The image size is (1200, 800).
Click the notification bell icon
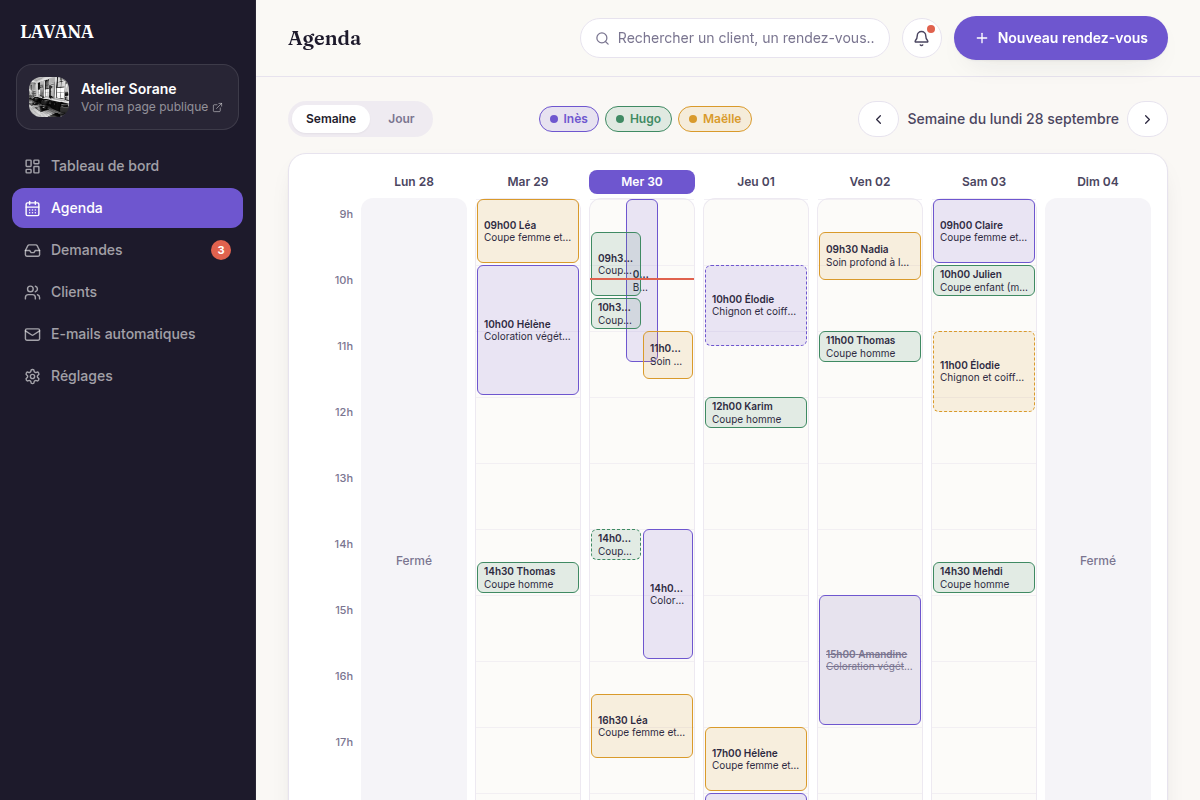921,38
